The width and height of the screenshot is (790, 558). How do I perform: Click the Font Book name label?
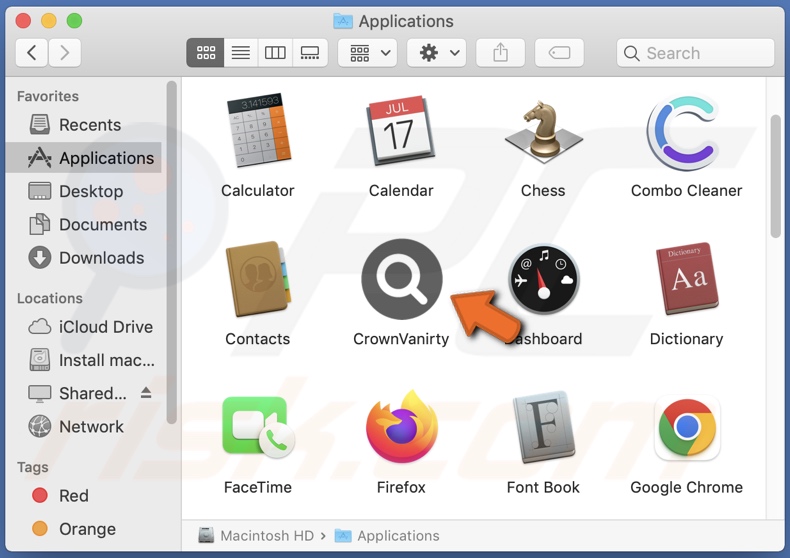pos(543,487)
